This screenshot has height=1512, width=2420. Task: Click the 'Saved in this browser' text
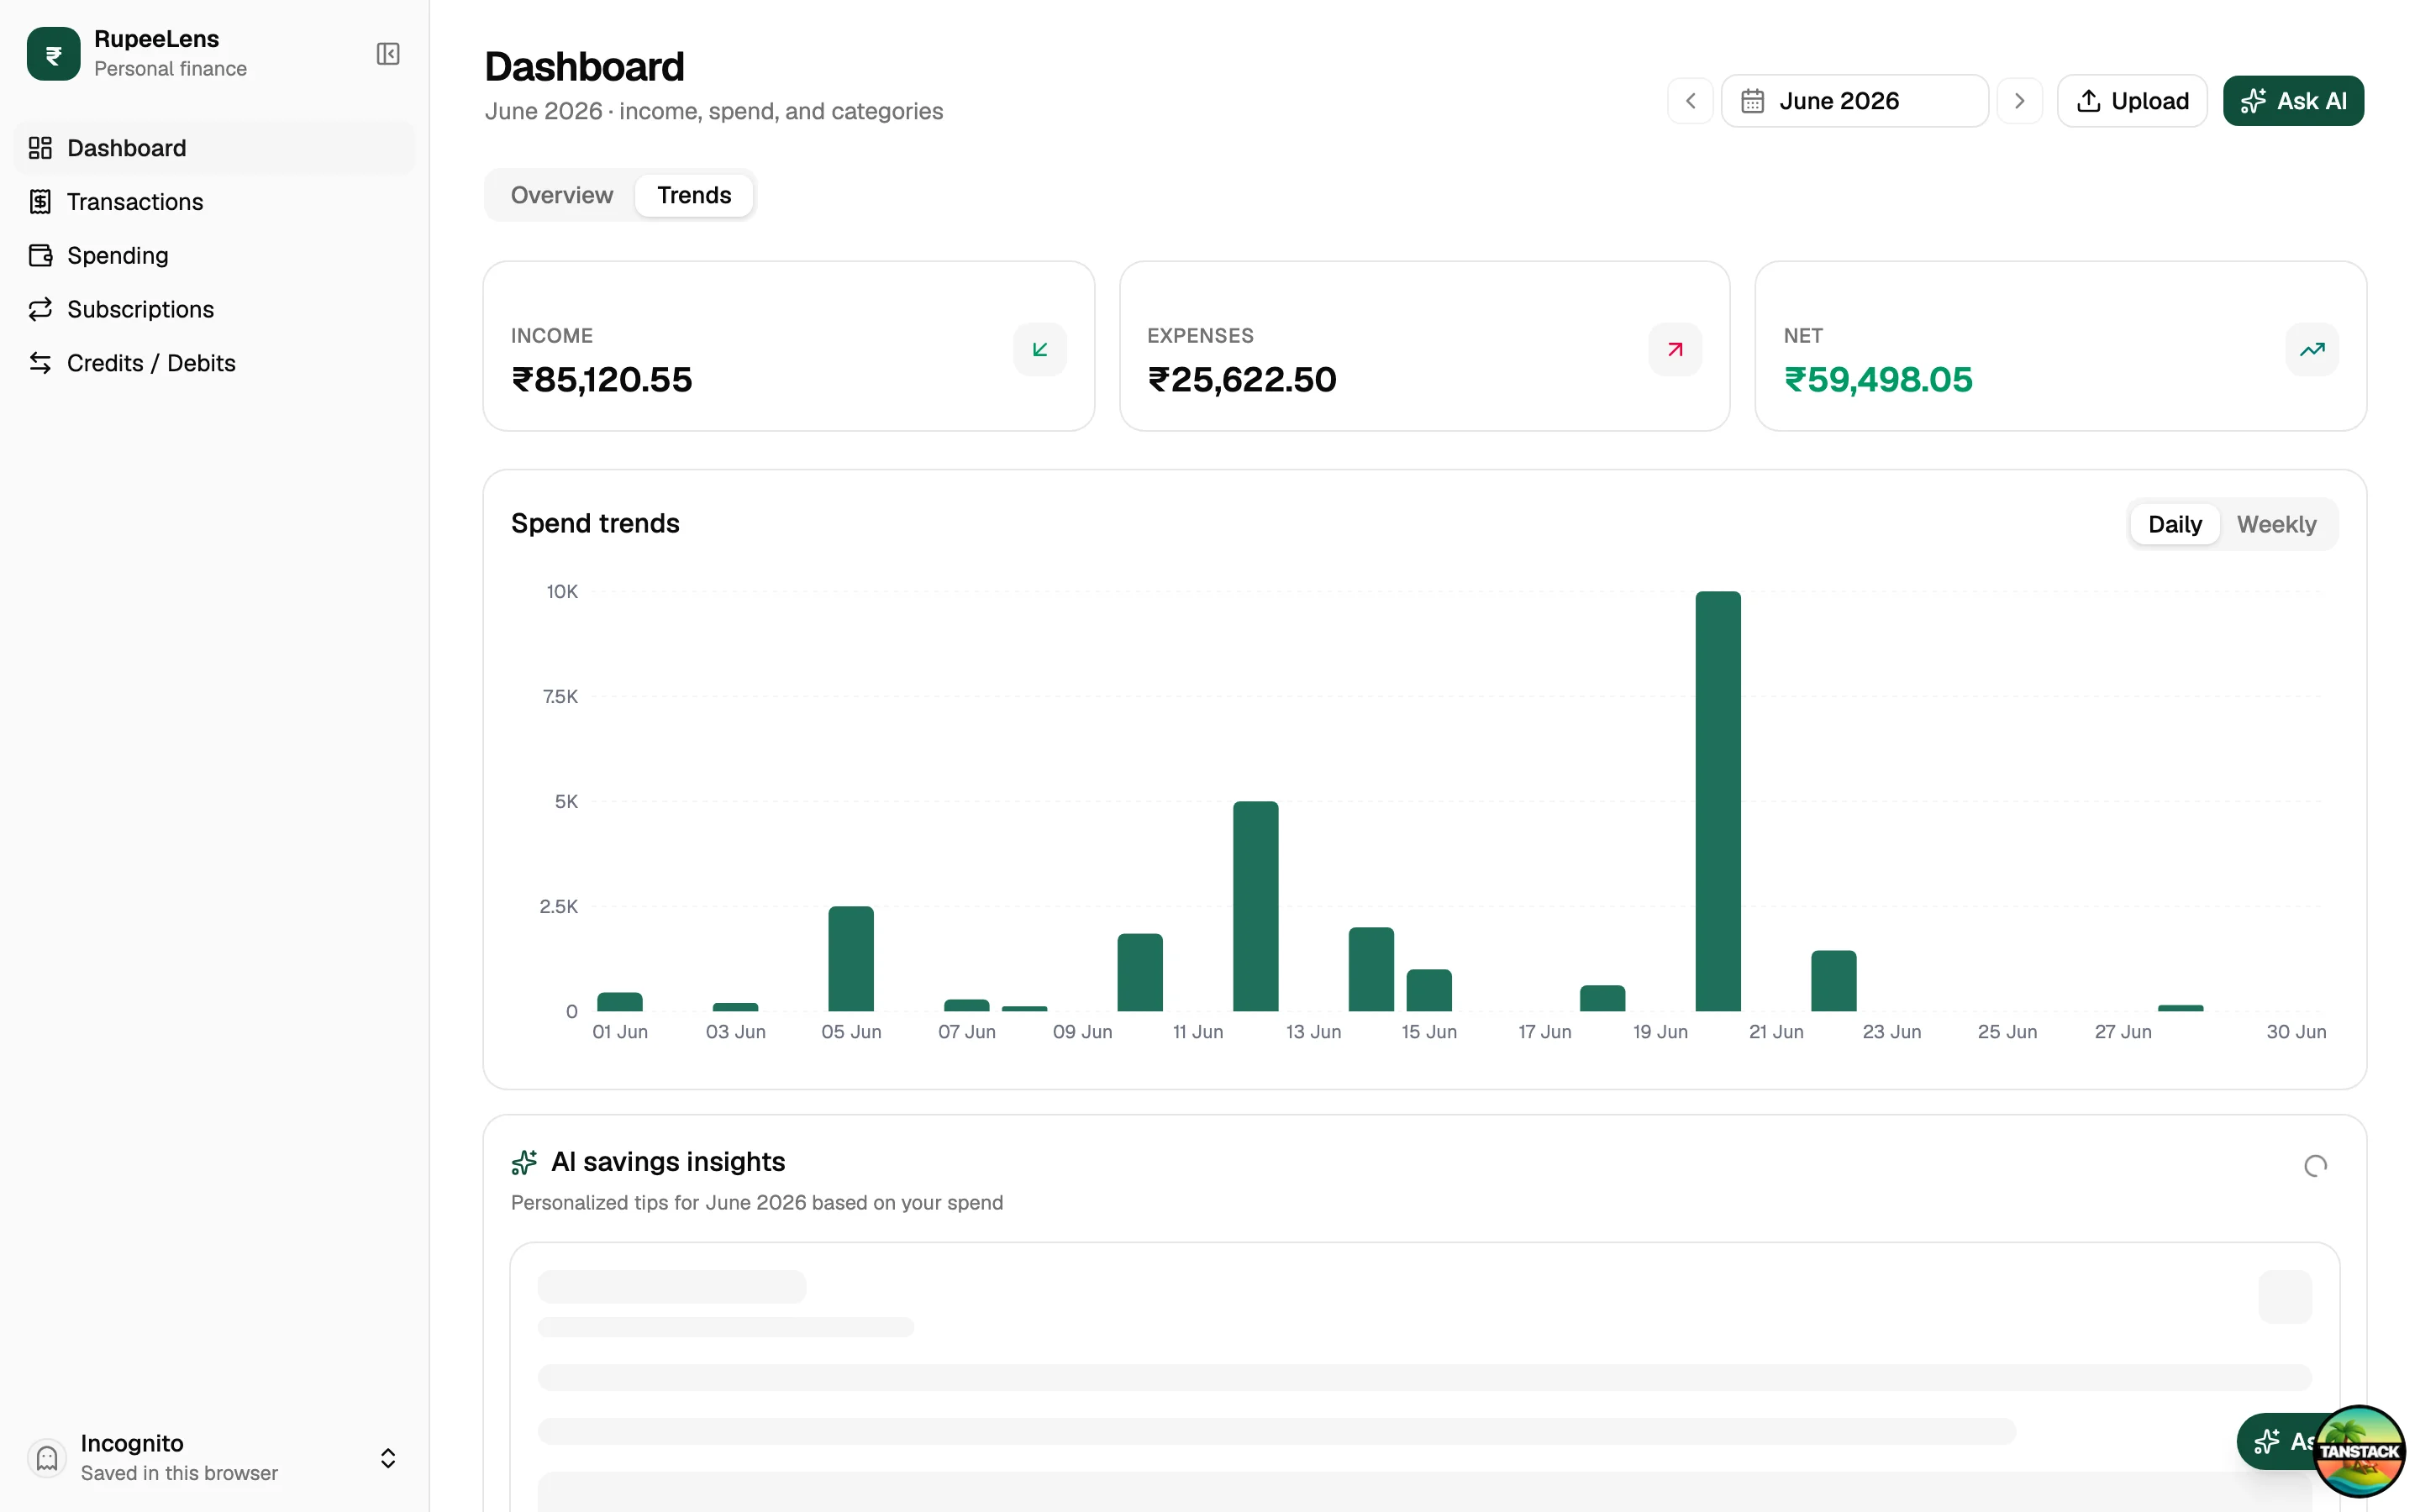coord(179,1473)
